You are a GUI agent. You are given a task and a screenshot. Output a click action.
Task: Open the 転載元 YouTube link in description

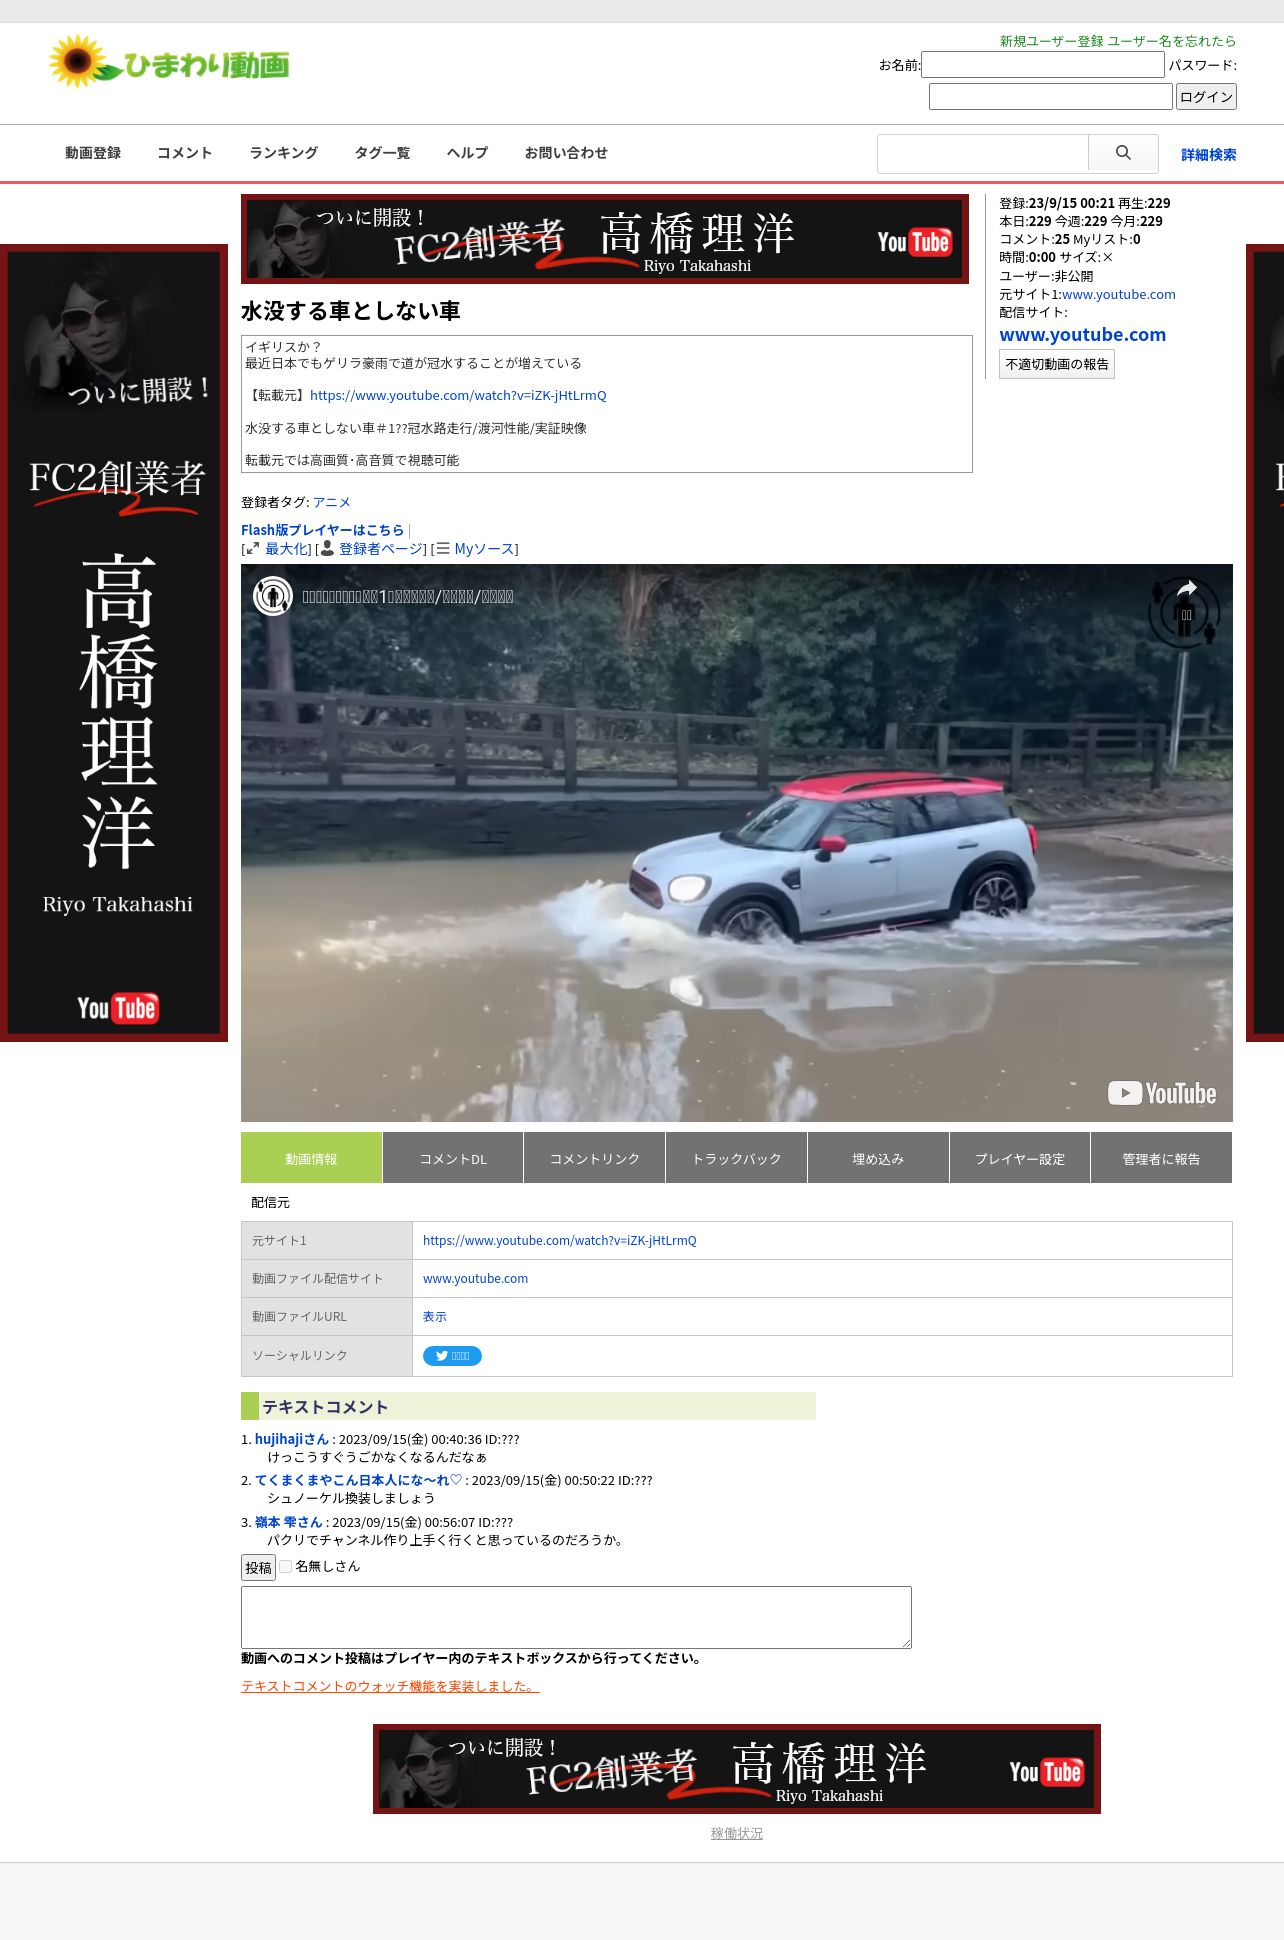click(458, 395)
